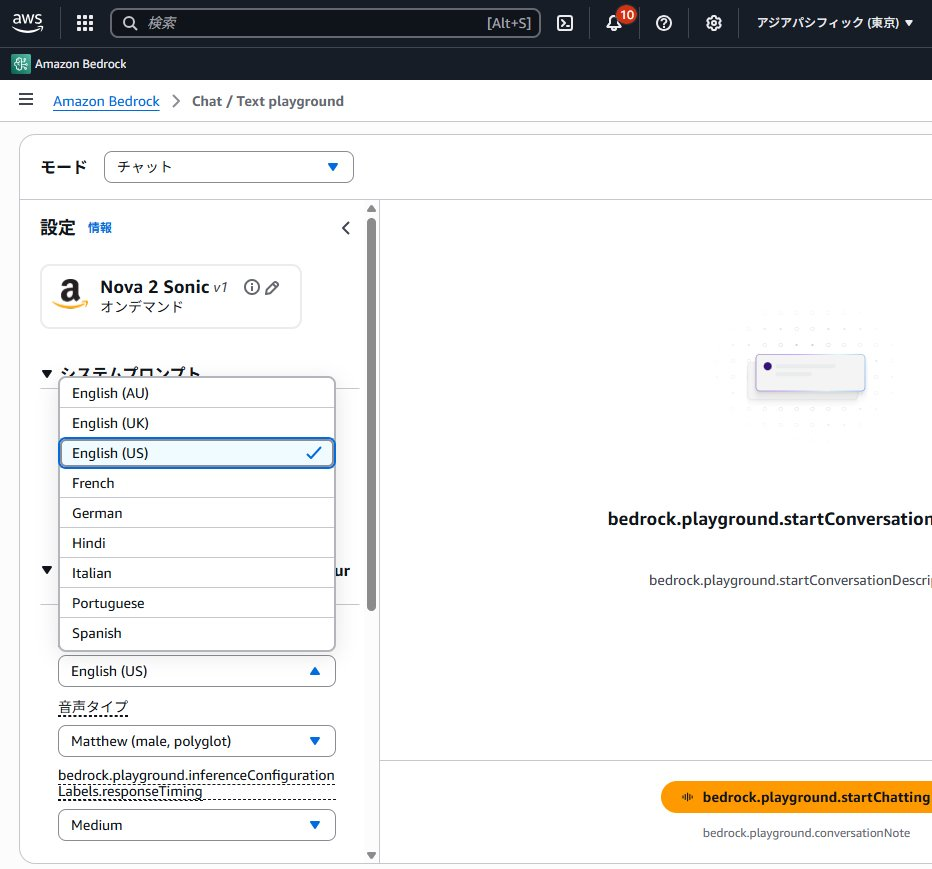The height and width of the screenshot is (869, 932).
Task: Click the Amazon Bedrock service name shortcut
Action: (x=80, y=64)
